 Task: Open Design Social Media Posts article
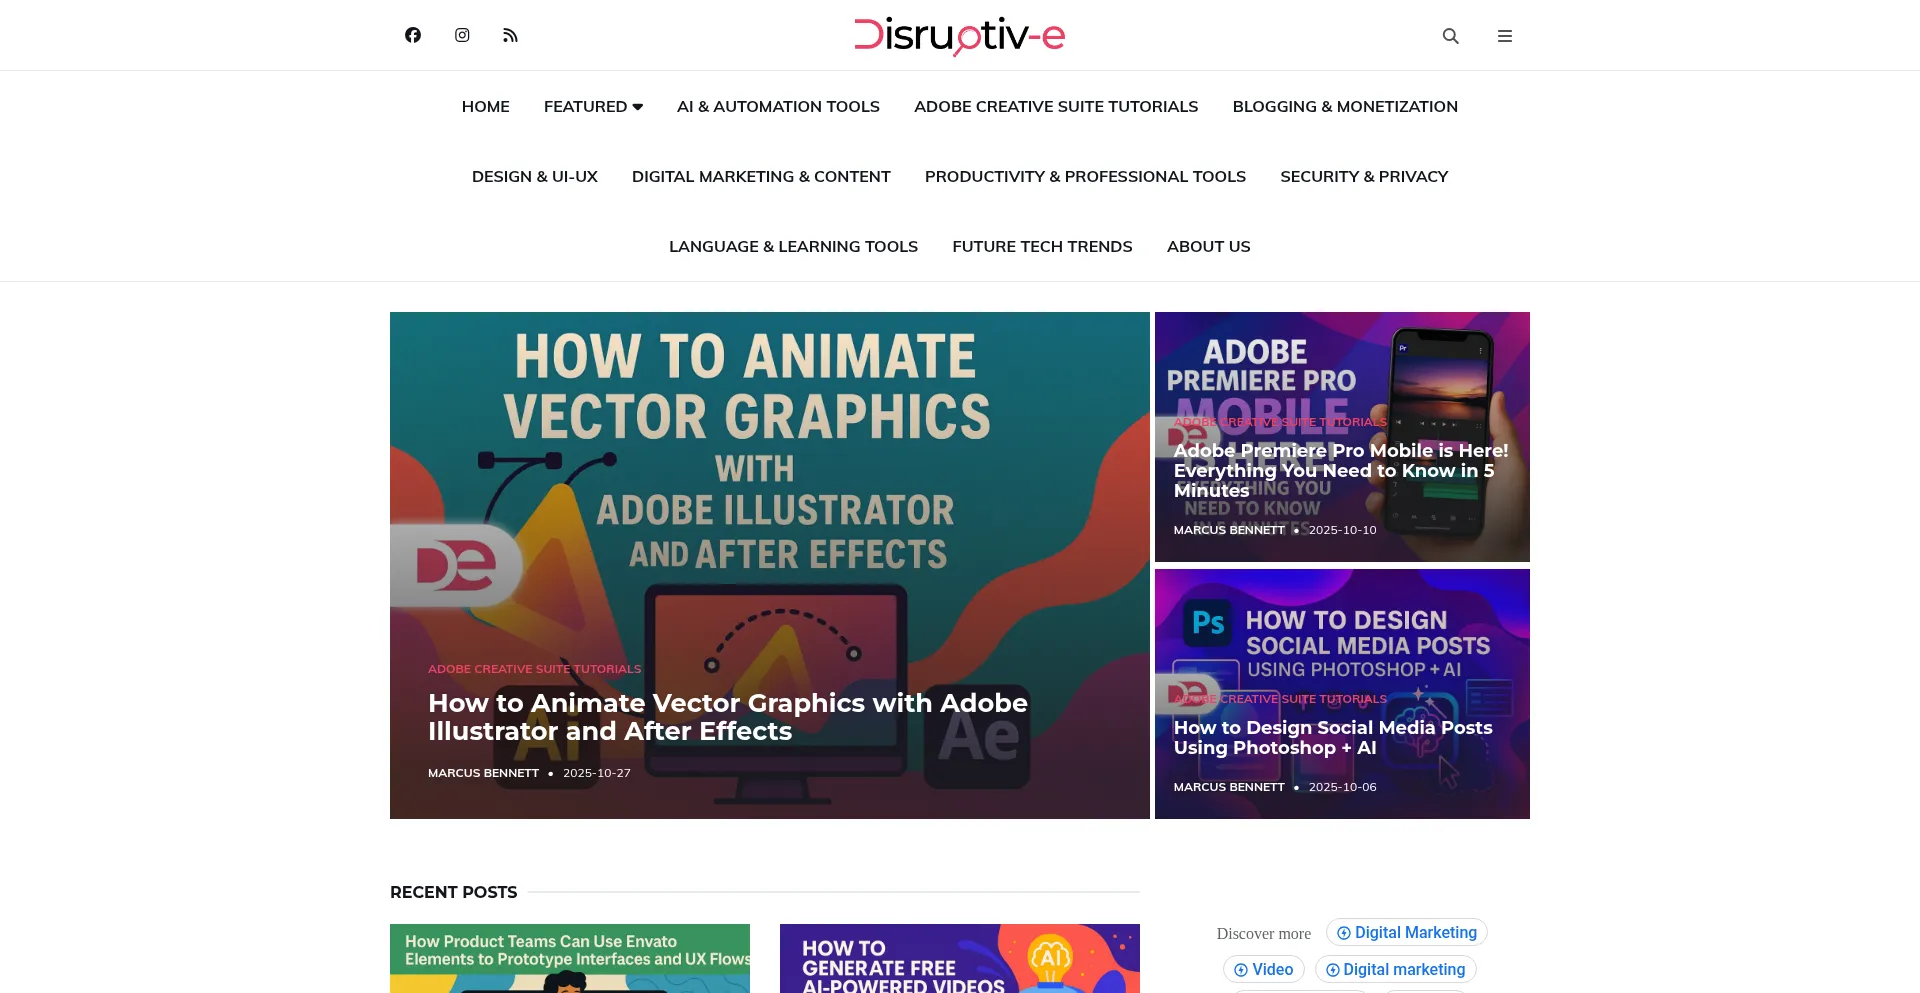coord(1332,737)
